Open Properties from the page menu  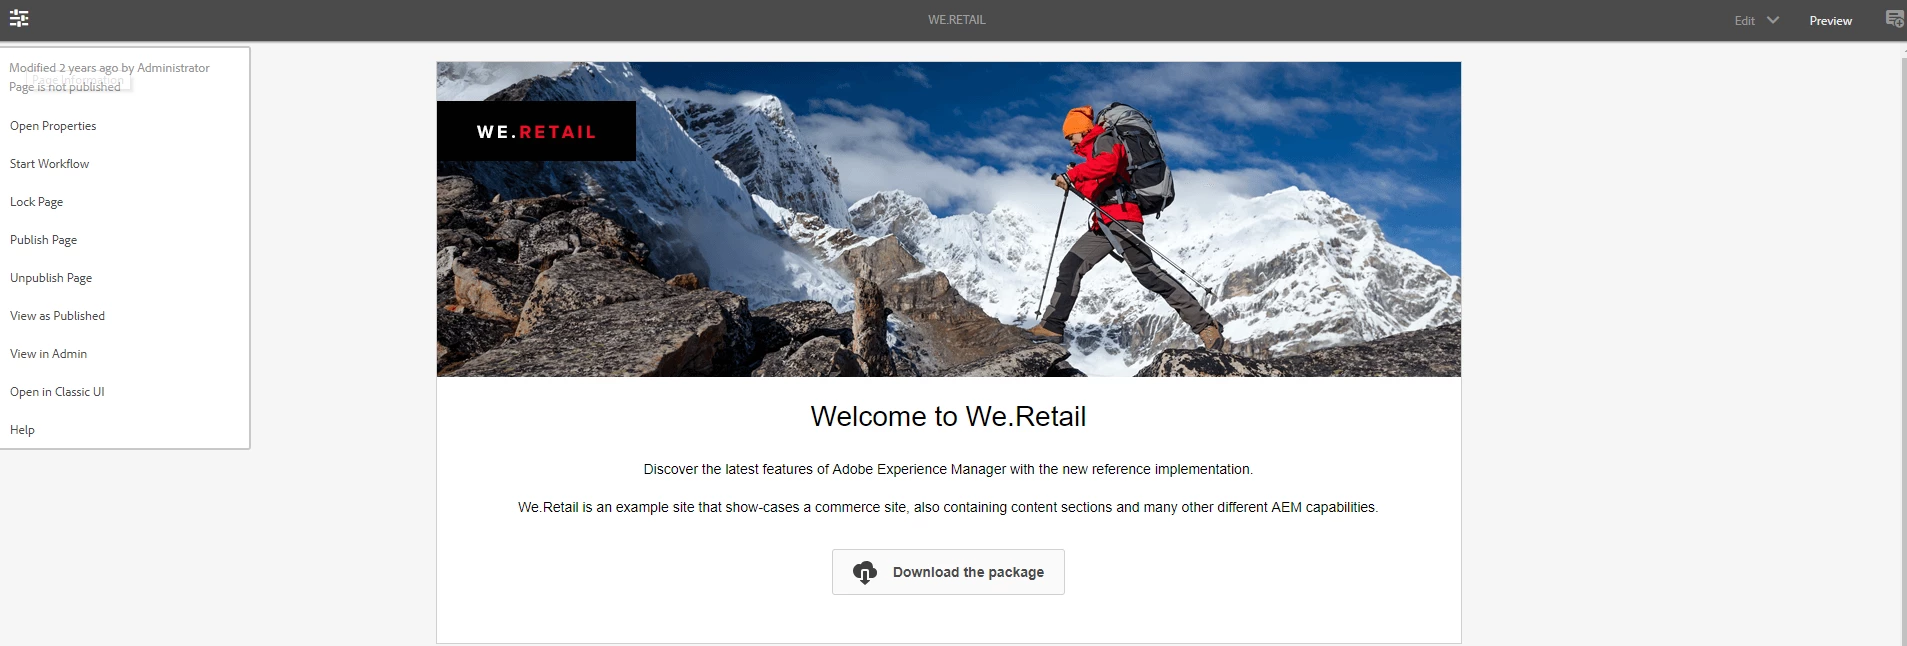(x=53, y=126)
